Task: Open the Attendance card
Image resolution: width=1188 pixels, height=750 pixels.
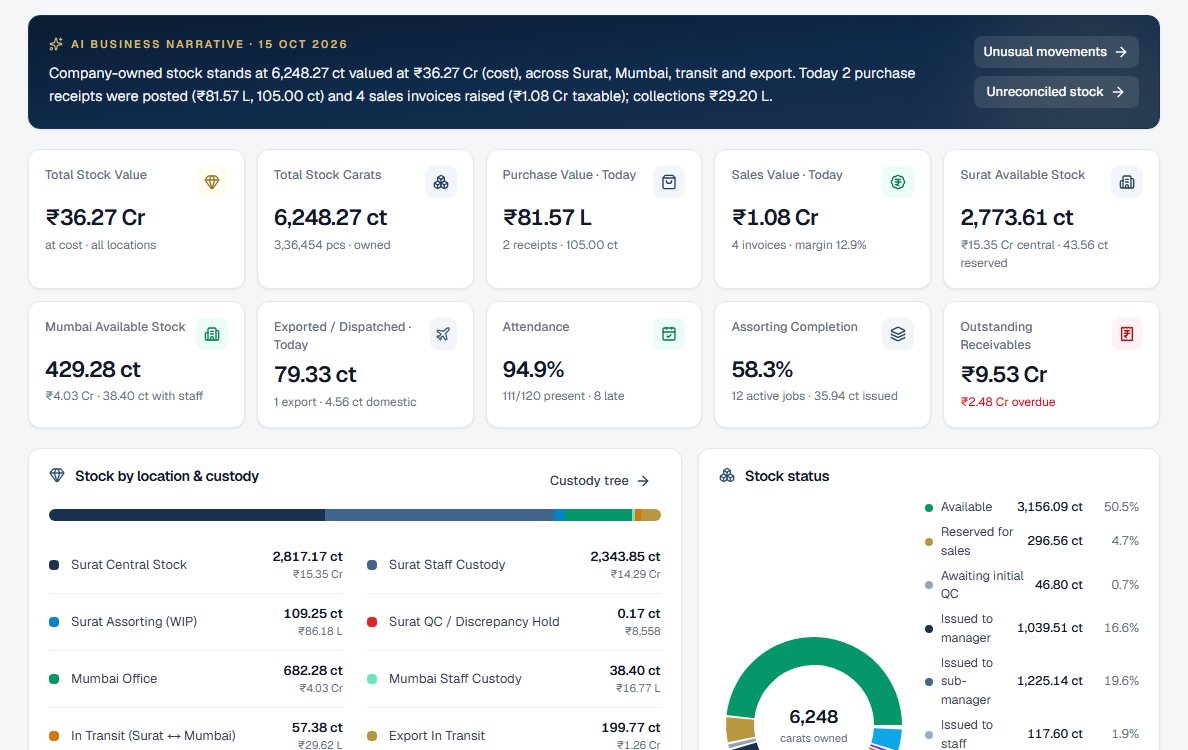Action: click(594, 364)
